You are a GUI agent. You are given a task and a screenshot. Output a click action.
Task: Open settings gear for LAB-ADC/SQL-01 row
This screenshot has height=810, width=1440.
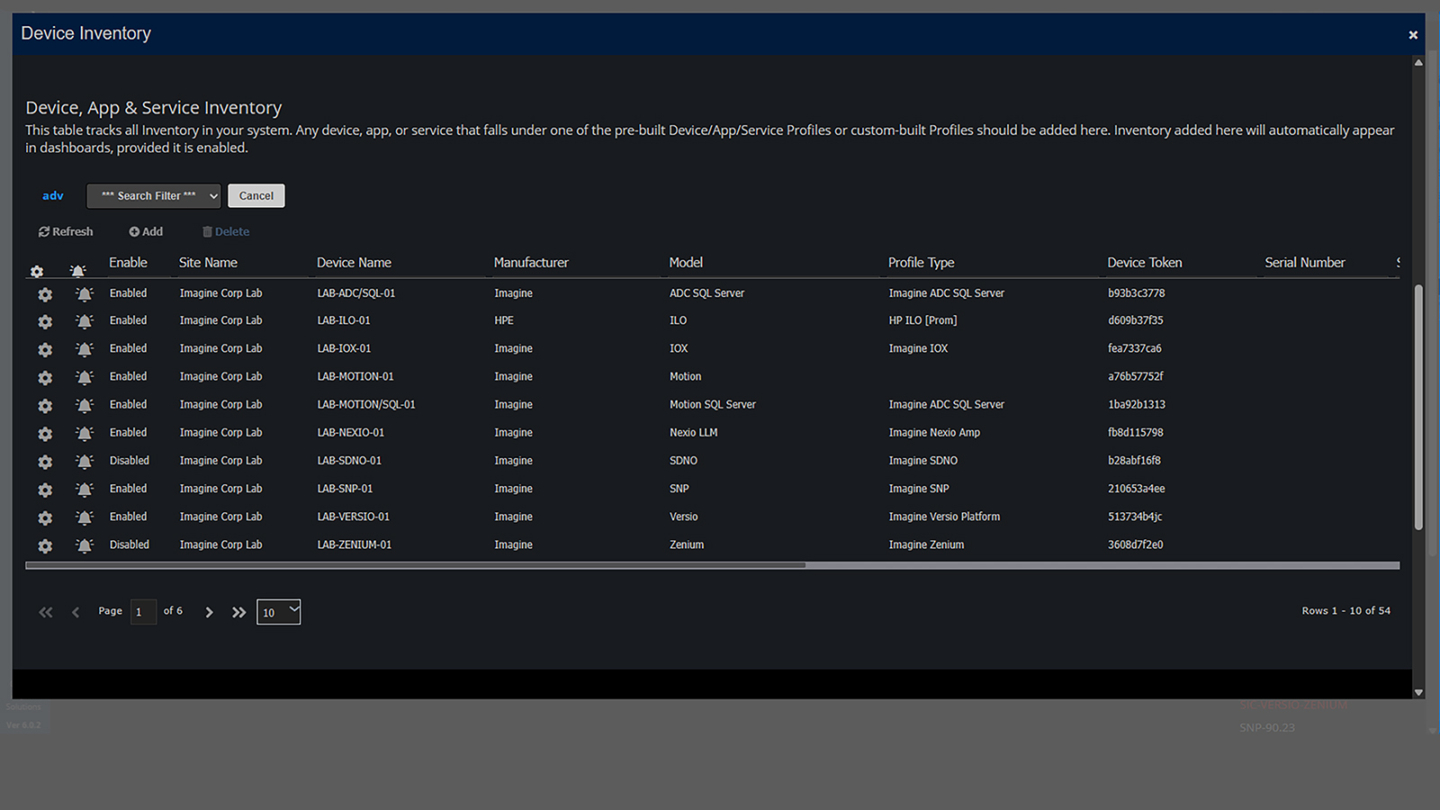click(x=45, y=294)
